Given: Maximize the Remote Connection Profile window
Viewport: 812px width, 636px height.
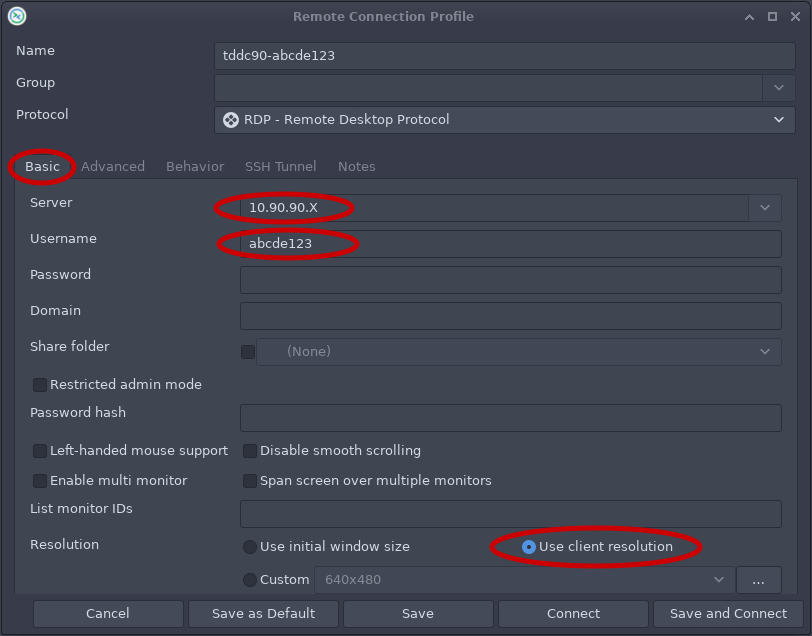Looking at the screenshot, I should (772, 16).
